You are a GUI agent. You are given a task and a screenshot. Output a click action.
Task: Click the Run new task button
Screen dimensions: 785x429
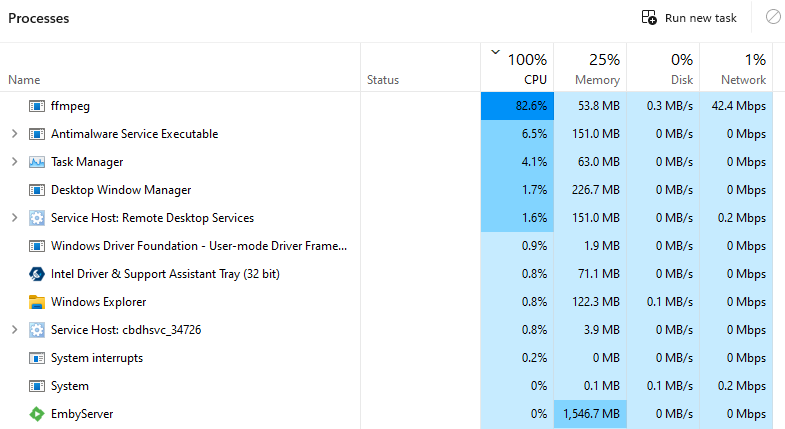click(690, 17)
